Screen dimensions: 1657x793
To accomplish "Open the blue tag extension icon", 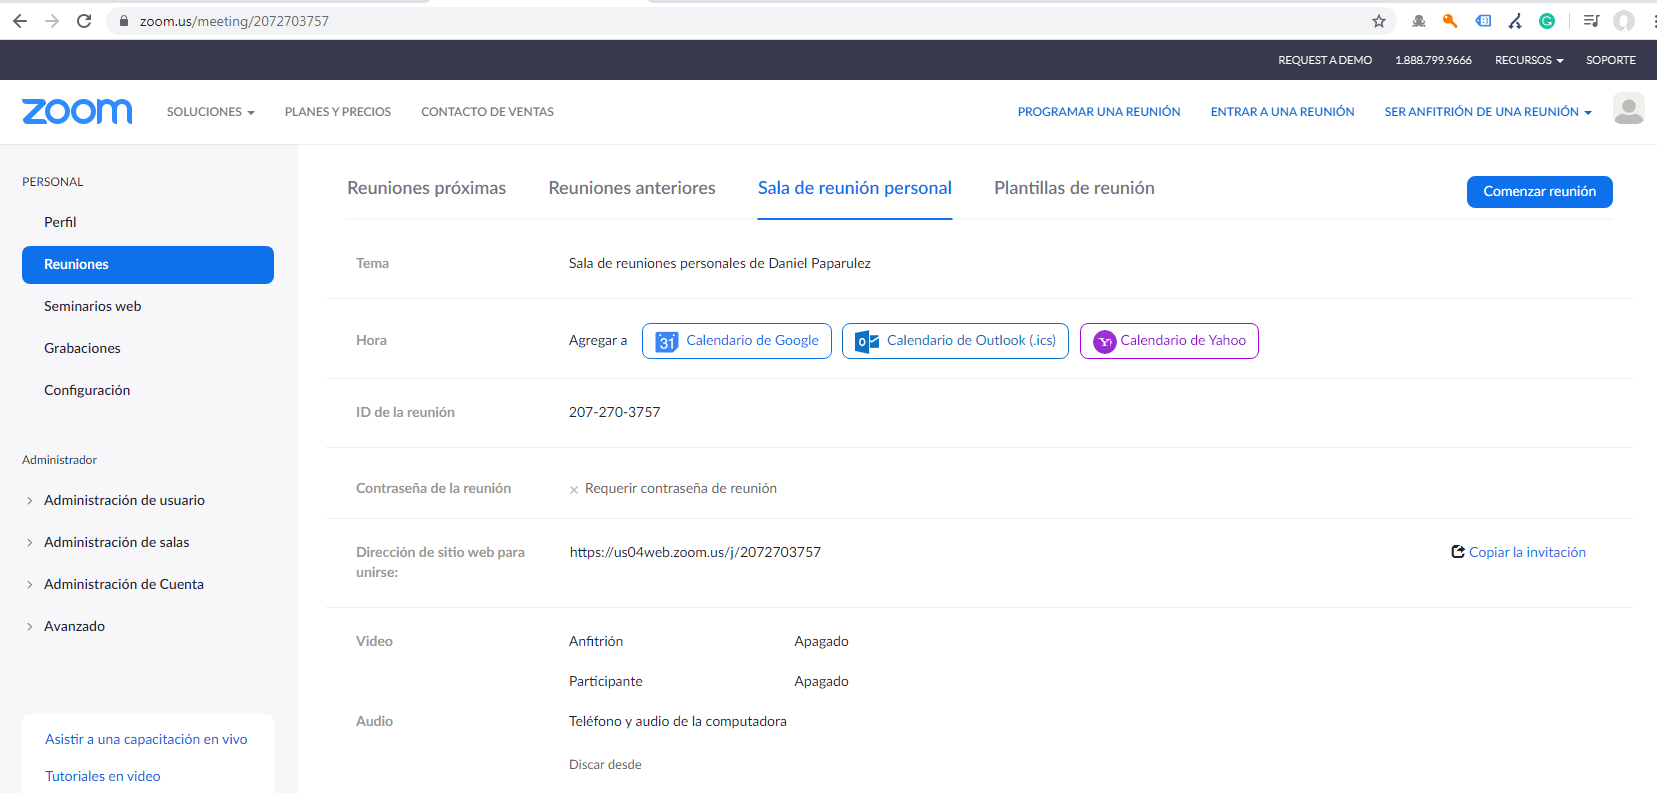I will [x=1483, y=21].
